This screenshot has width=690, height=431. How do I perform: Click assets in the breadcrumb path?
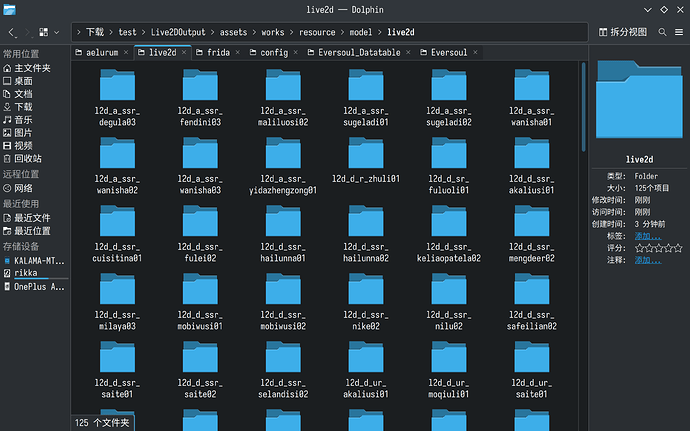click(x=233, y=32)
